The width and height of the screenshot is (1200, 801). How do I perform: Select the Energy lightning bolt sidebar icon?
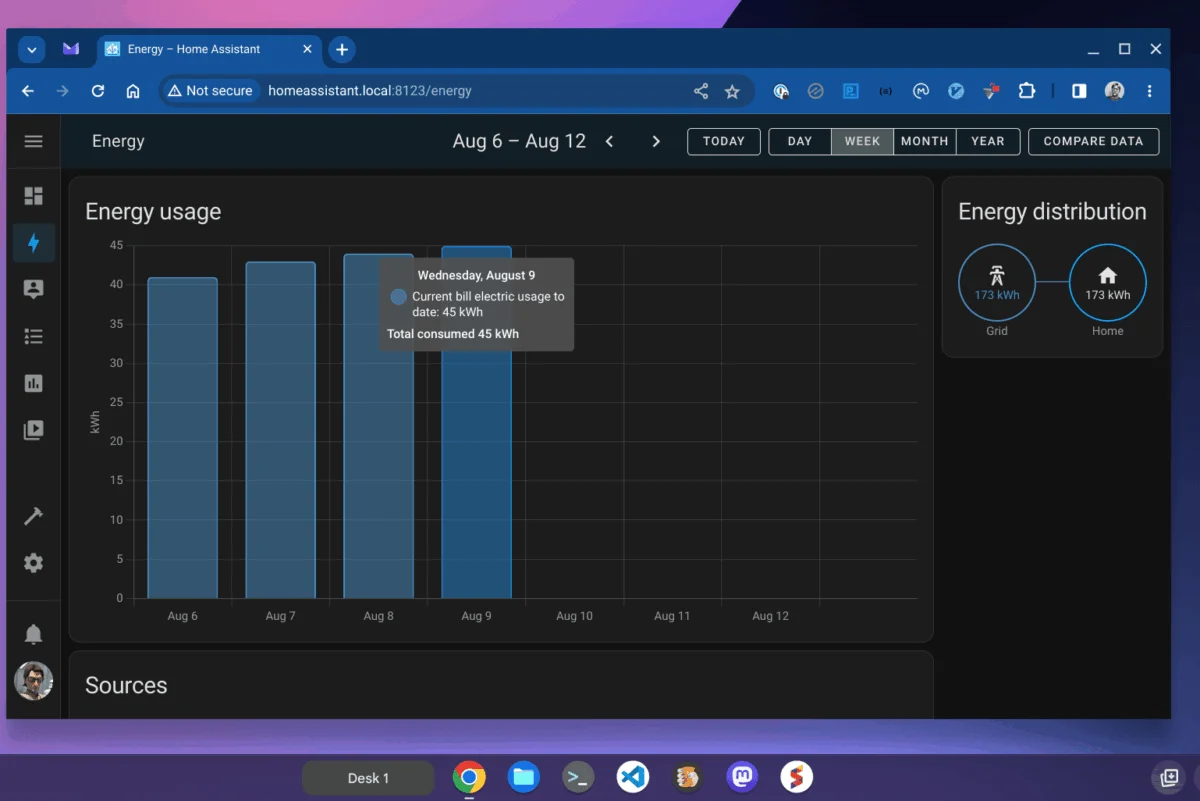pyautogui.click(x=33, y=242)
